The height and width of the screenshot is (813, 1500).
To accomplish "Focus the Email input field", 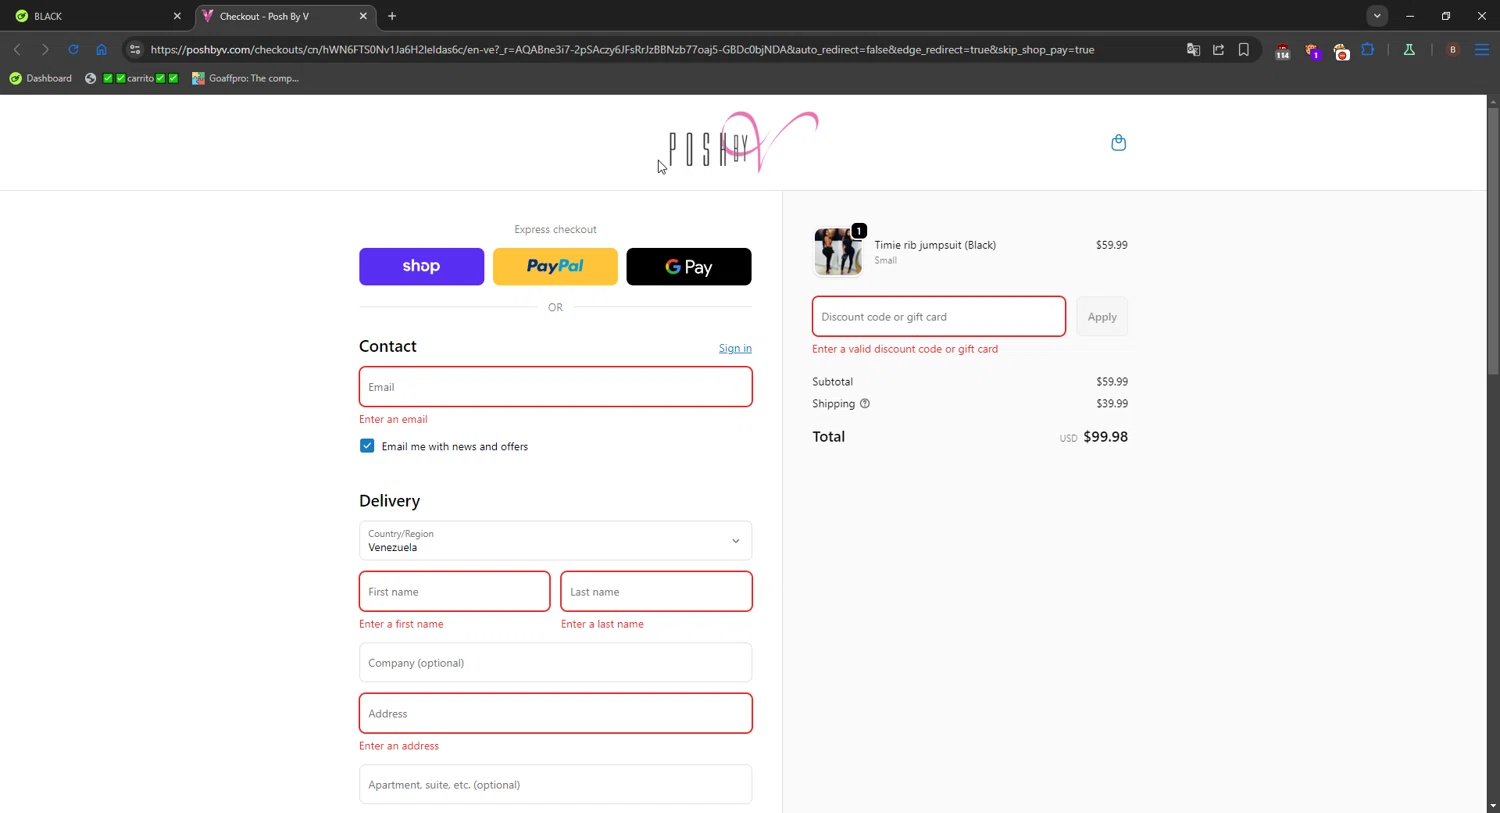I will pyautogui.click(x=555, y=387).
